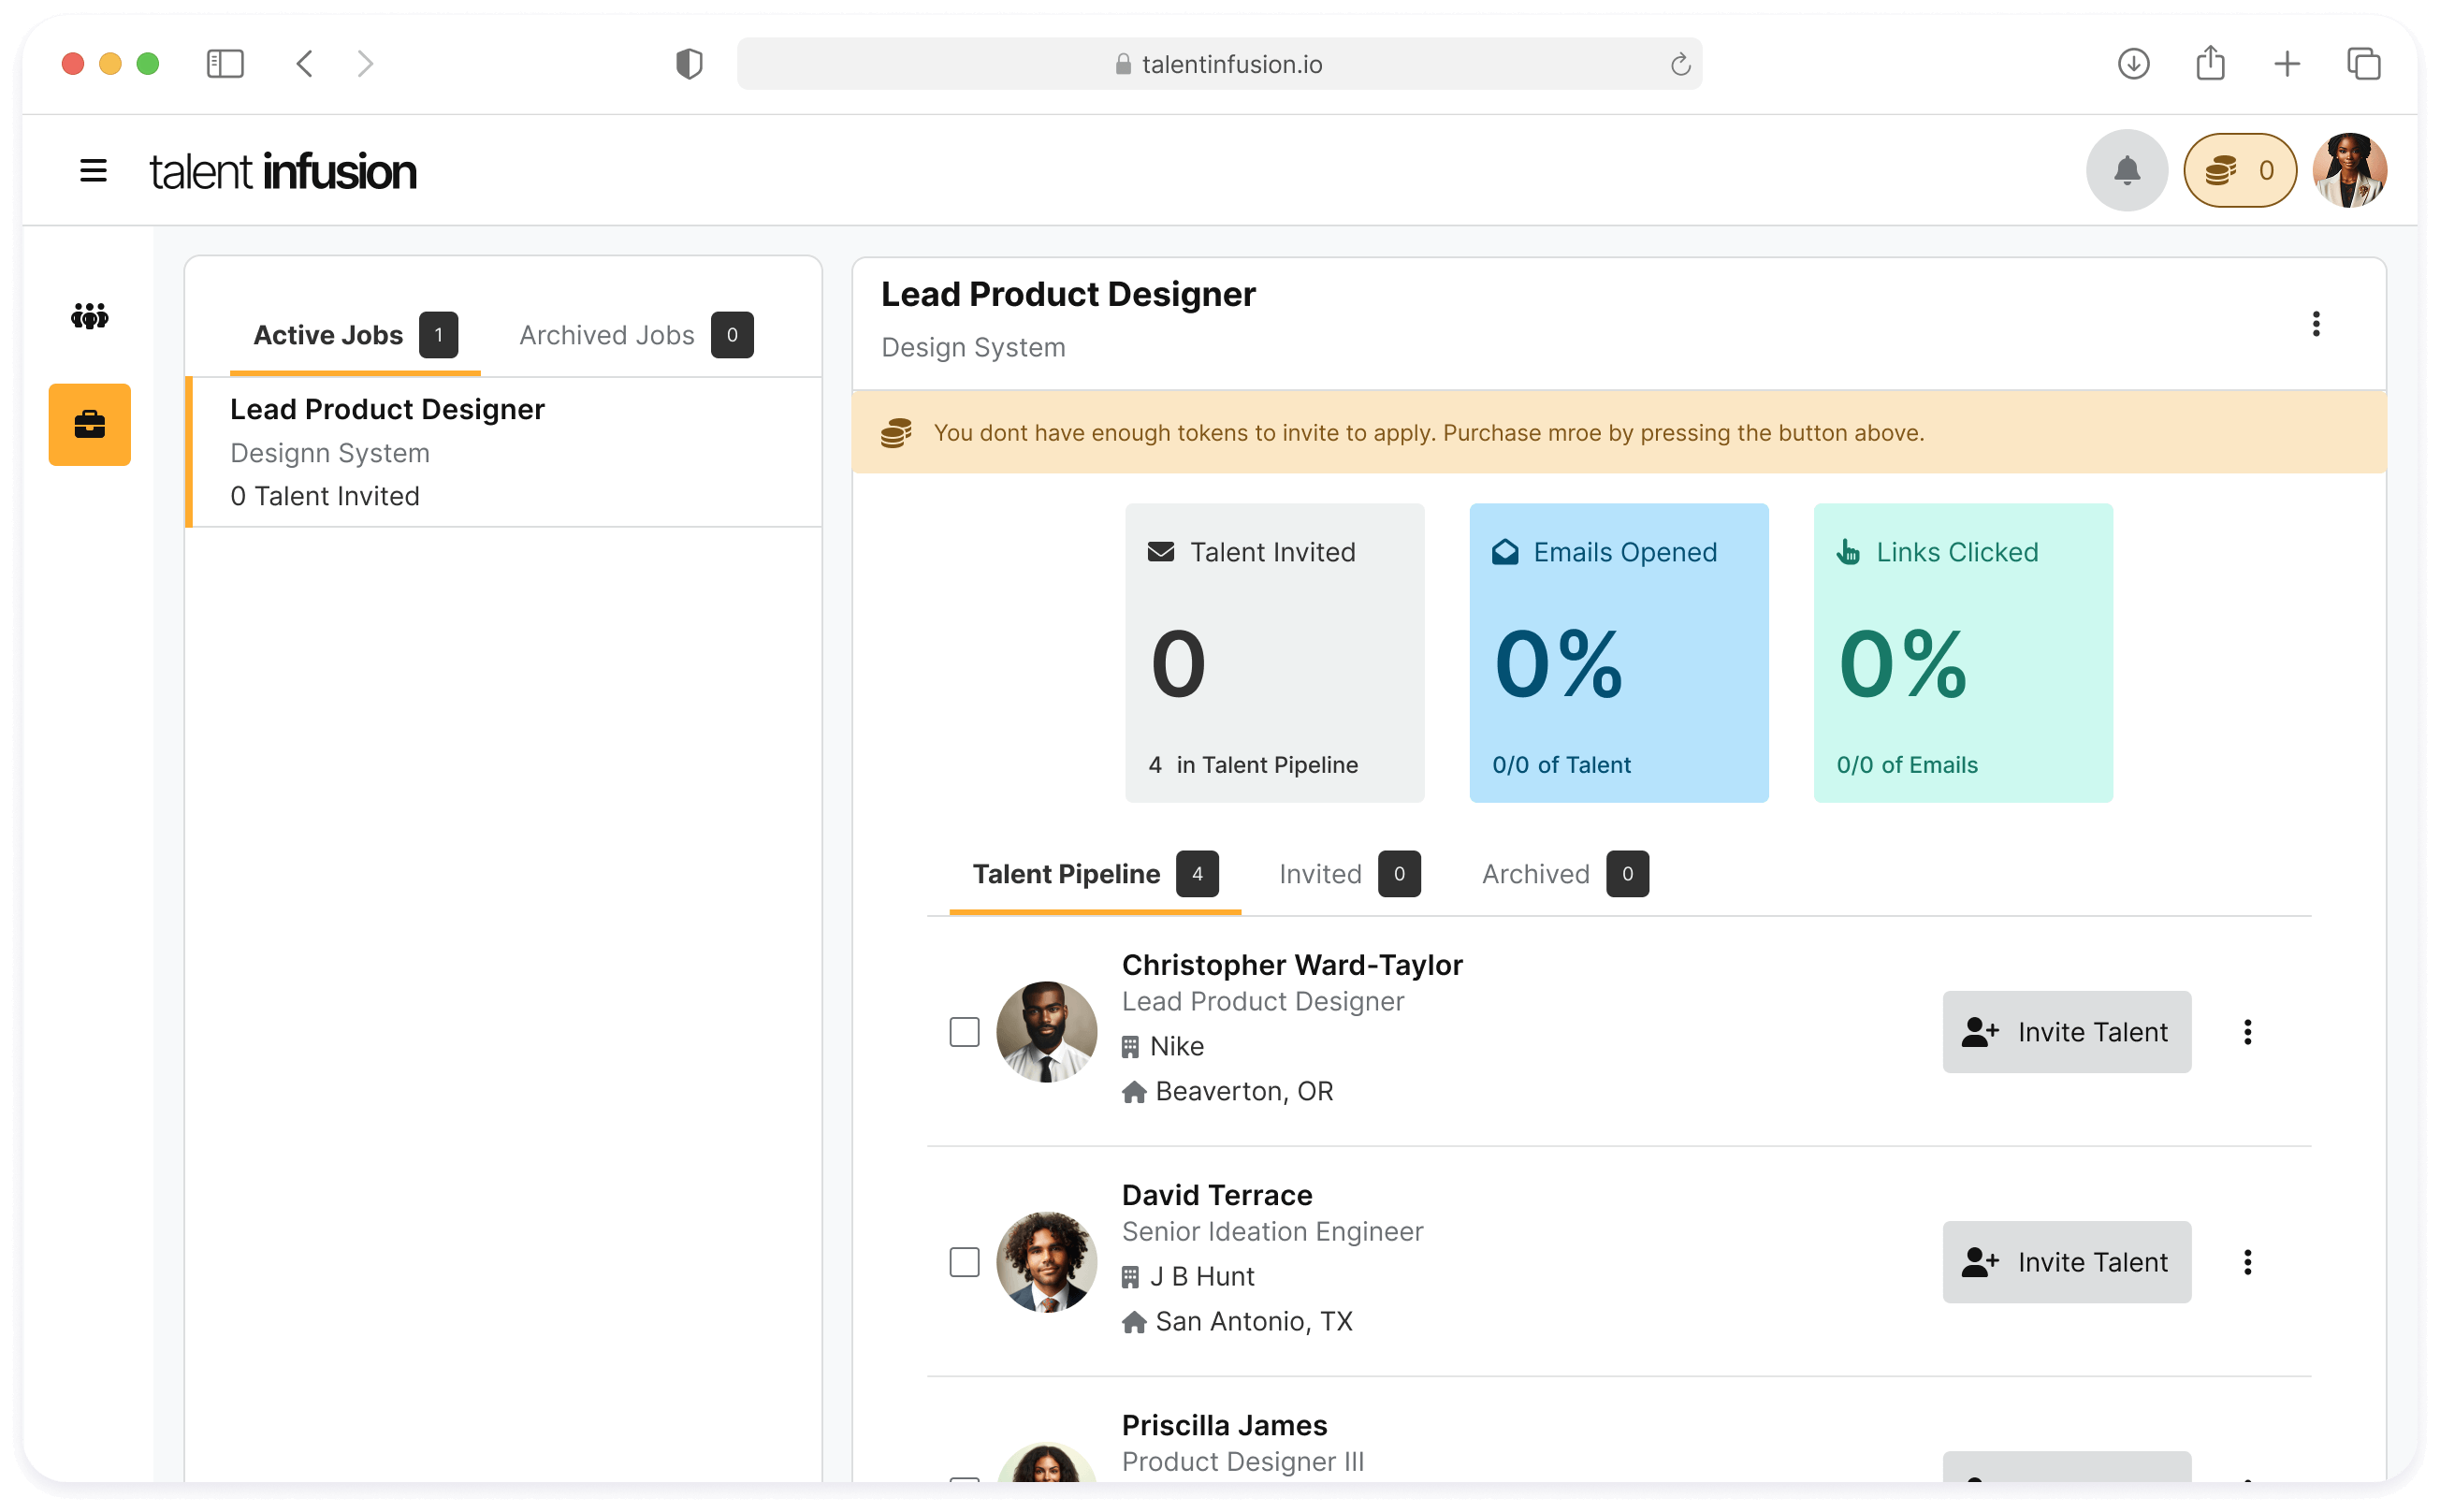Viewport: 2440px width, 1512px height.
Task: Click the talentinfusion.io address bar
Action: [x=1218, y=65]
